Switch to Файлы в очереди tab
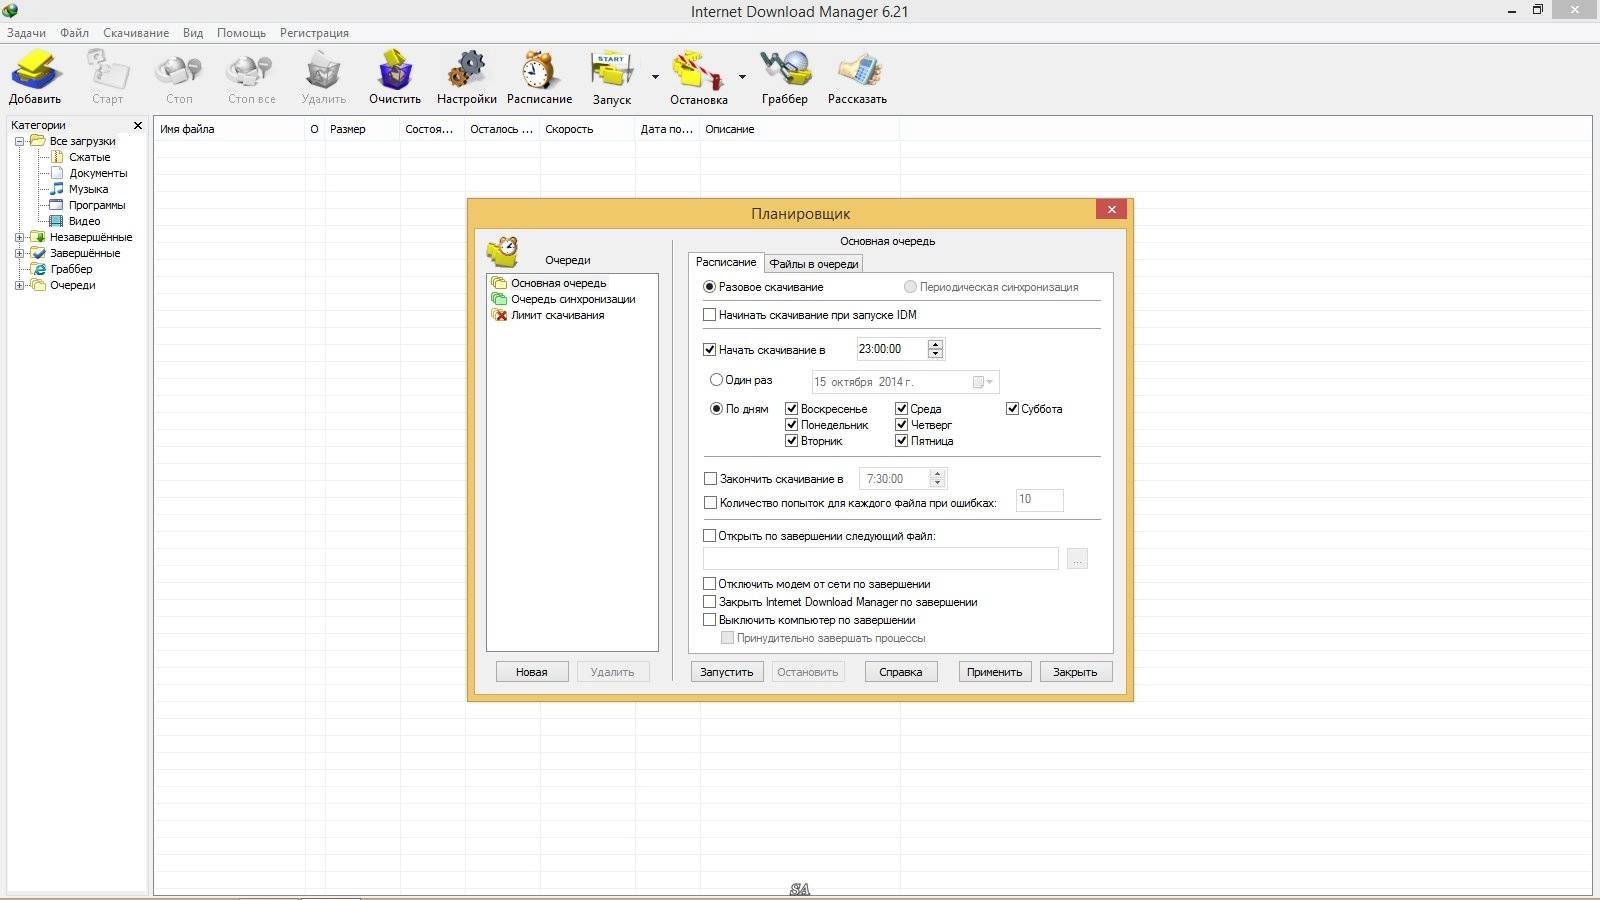The height and width of the screenshot is (900, 1600). [x=814, y=264]
